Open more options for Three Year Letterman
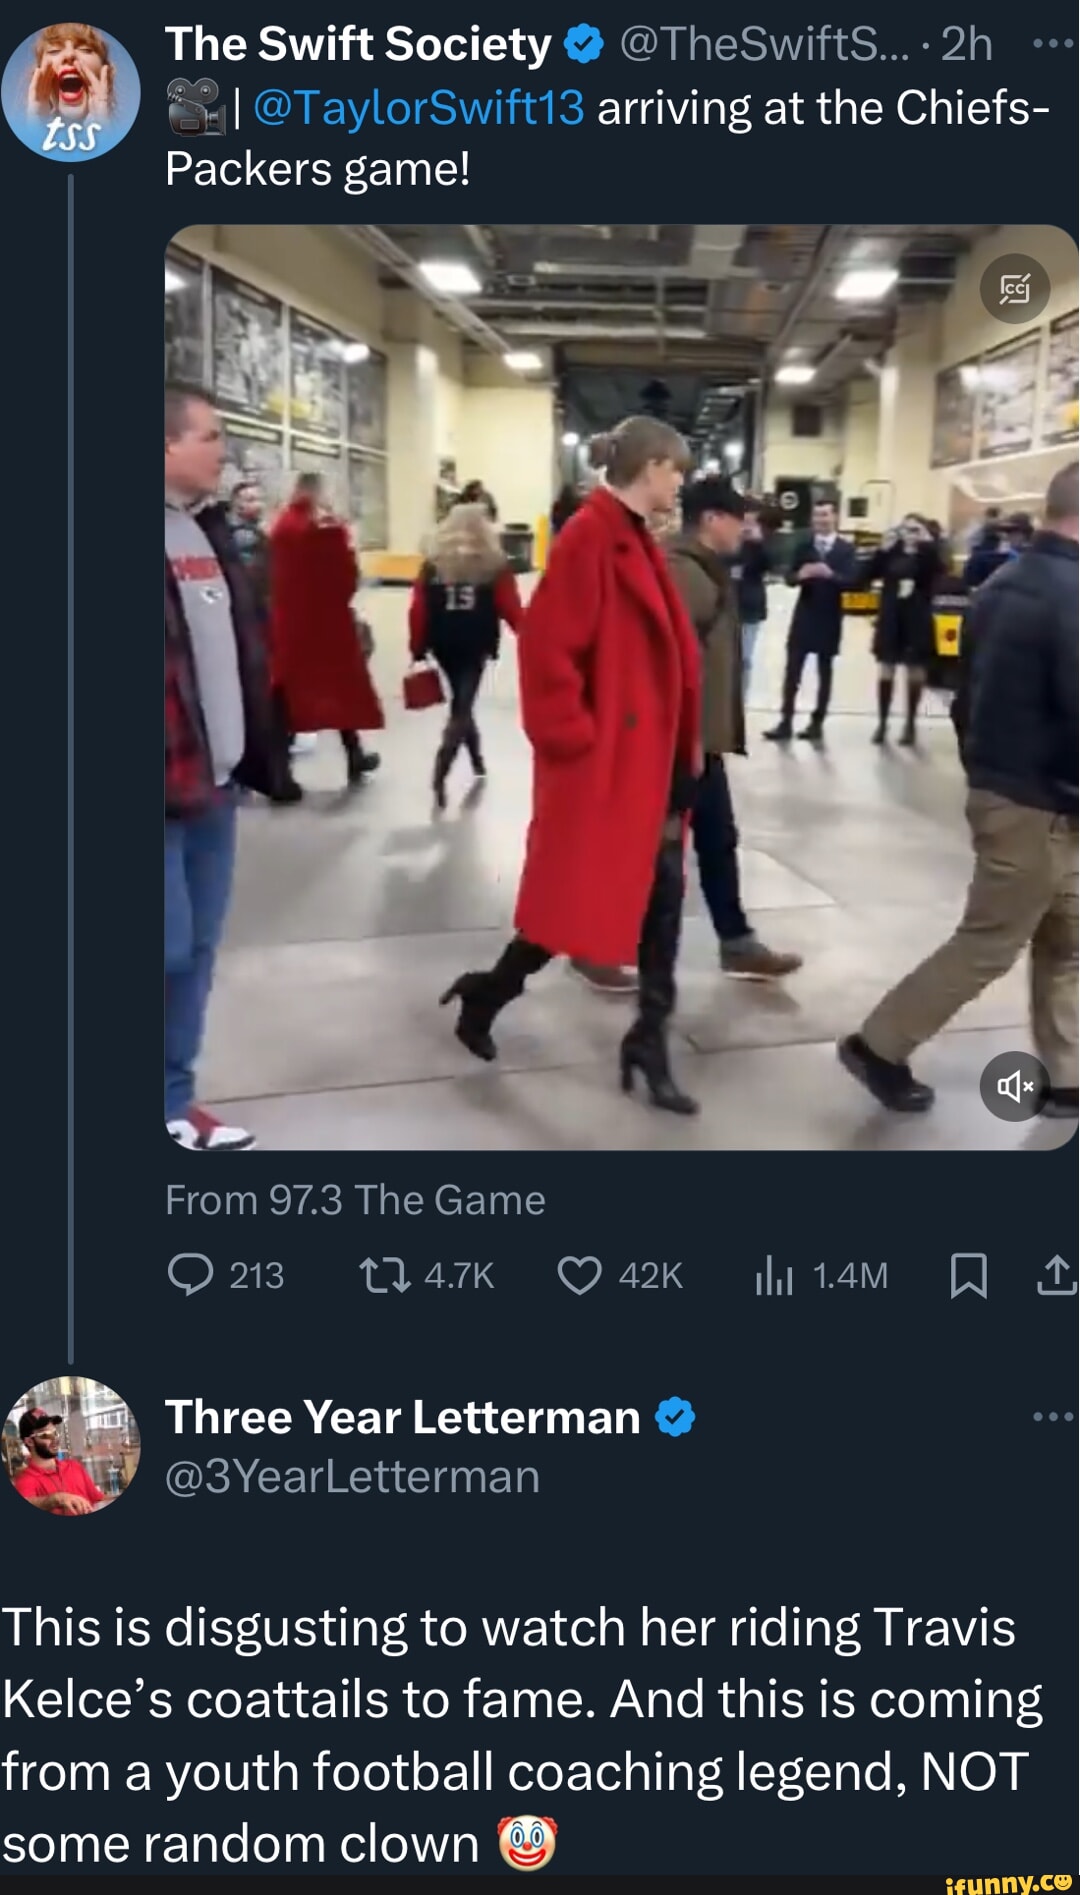Viewport: 1080px width, 1895px height. click(x=1052, y=1417)
